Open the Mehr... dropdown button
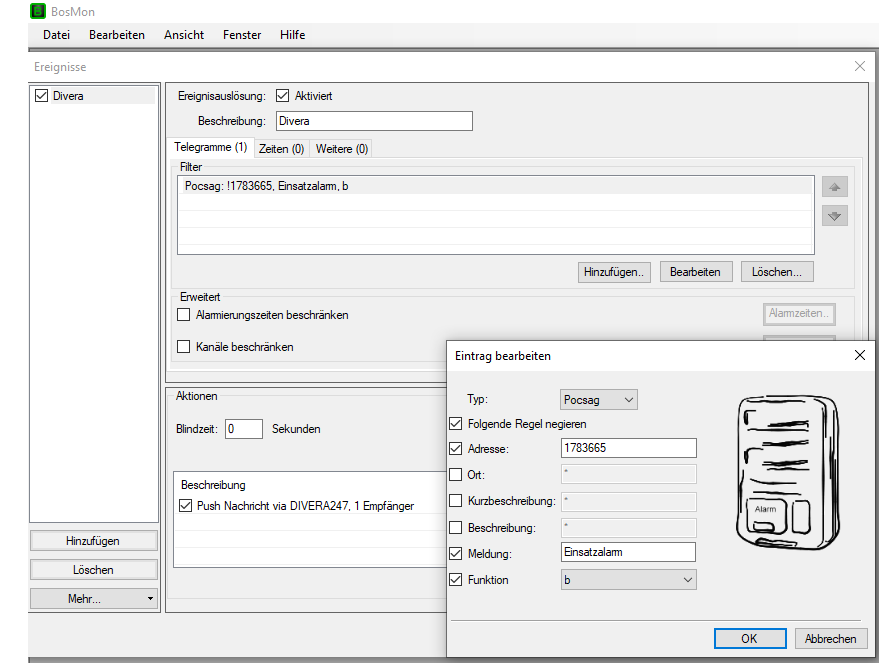Image resolution: width=879 pixels, height=663 pixels. coord(94,599)
